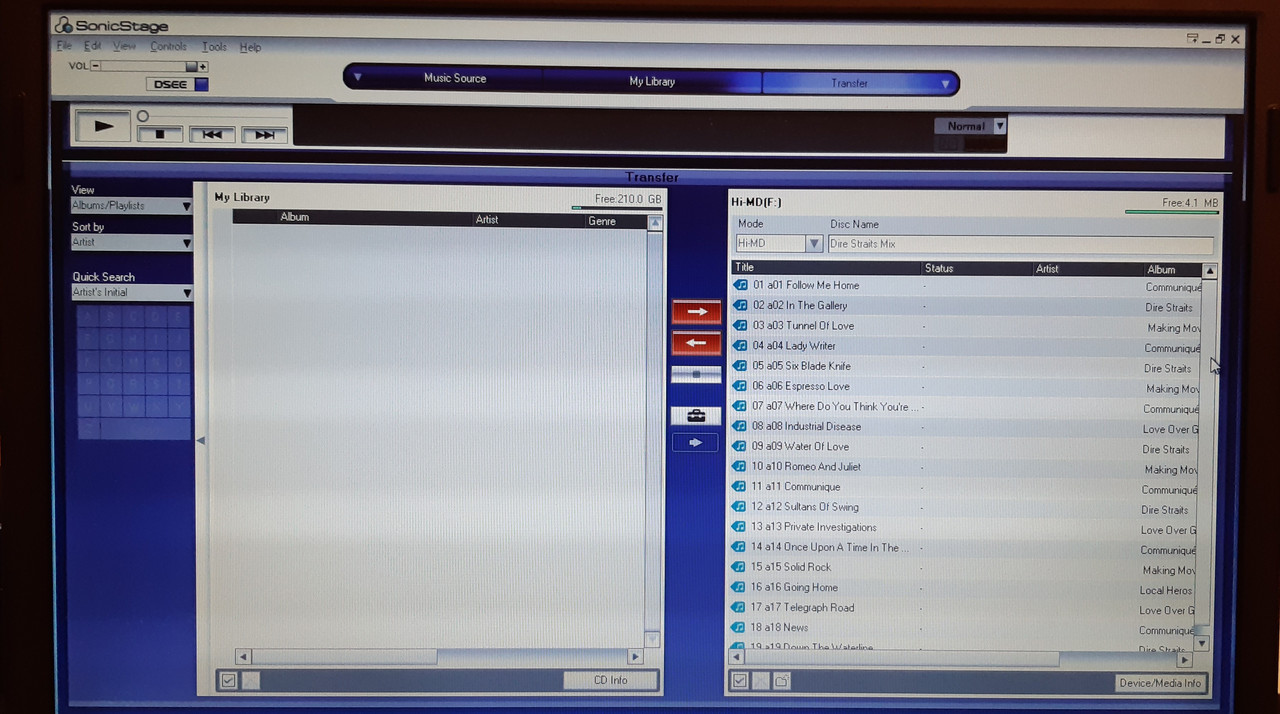Sort My Library by the Genre column header
1280x714 pixels.
coord(615,221)
